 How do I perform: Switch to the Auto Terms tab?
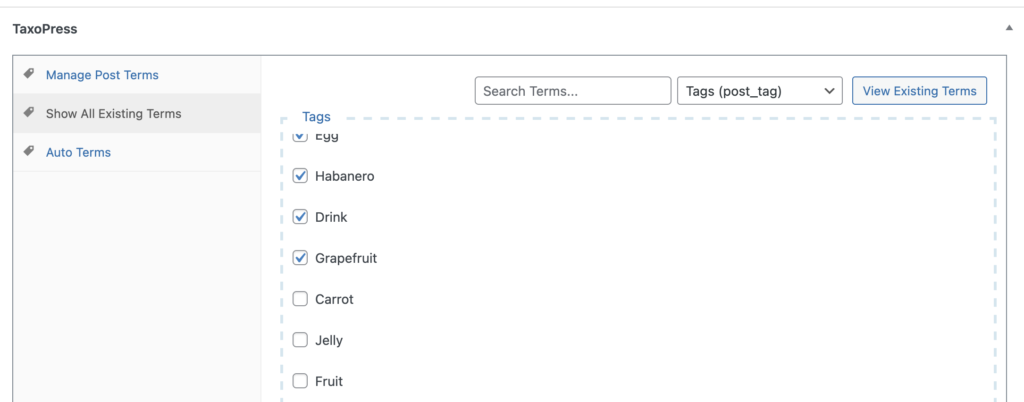pyautogui.click(x=78, y=153)
